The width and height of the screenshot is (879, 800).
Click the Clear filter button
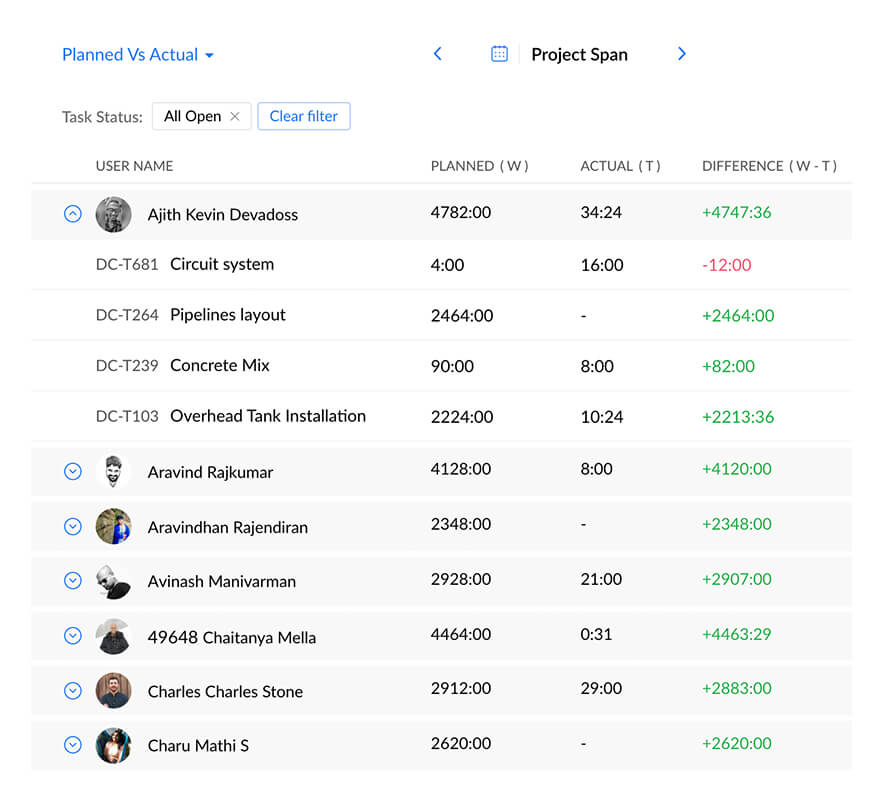point(303,116)
